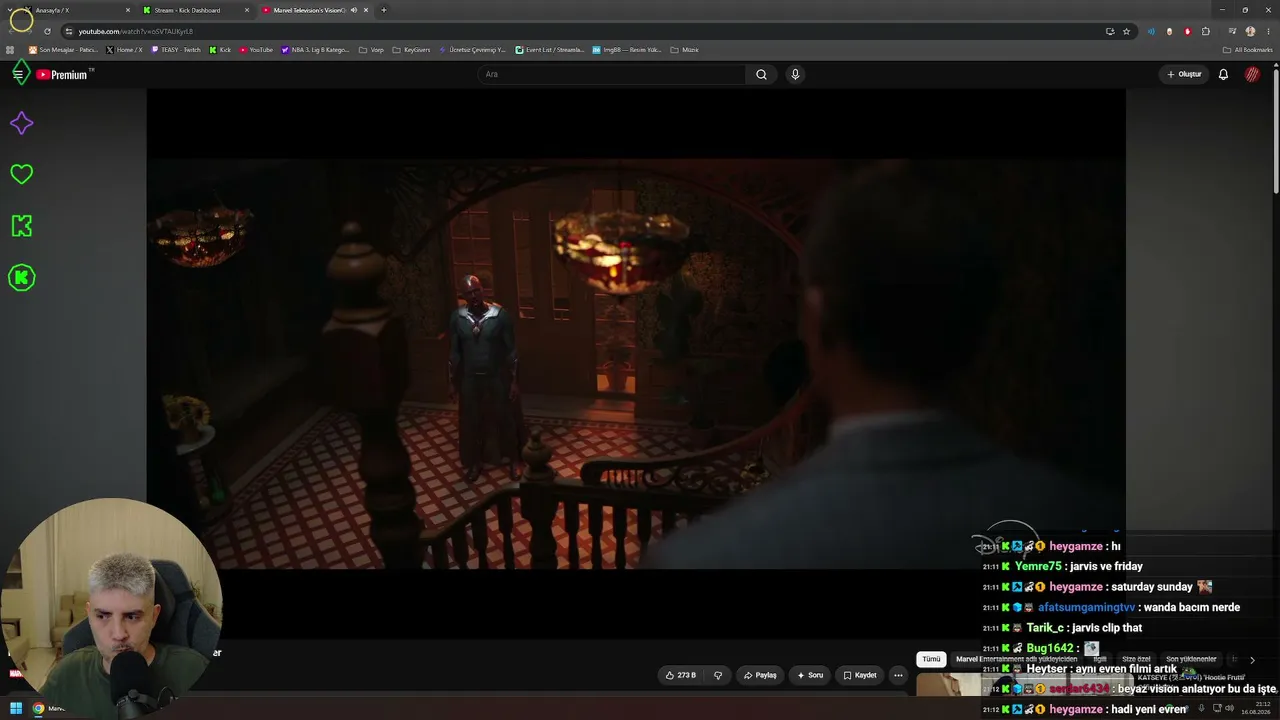This screenshot has width=1280, height=720.
Task: Click the YouTube search field Ara
Action: coord(611,74)
